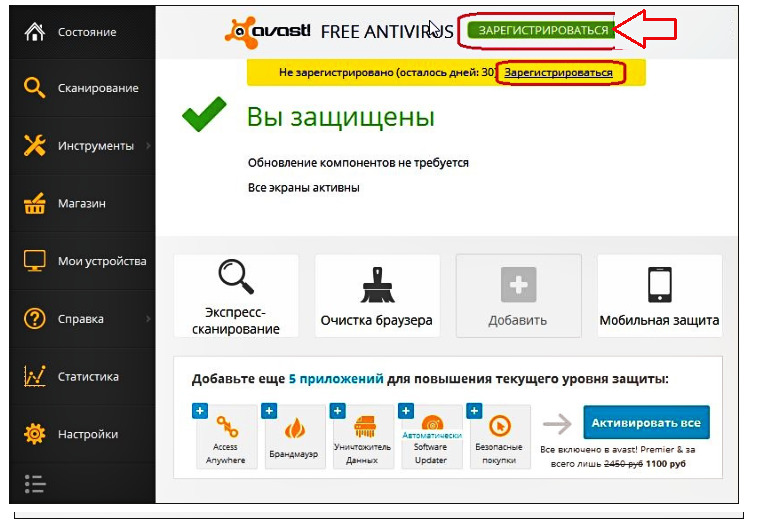This screenshot has height=522, width=758.
Task: Click the home icon next to Состояние
Action: click(x=35, y=32)
